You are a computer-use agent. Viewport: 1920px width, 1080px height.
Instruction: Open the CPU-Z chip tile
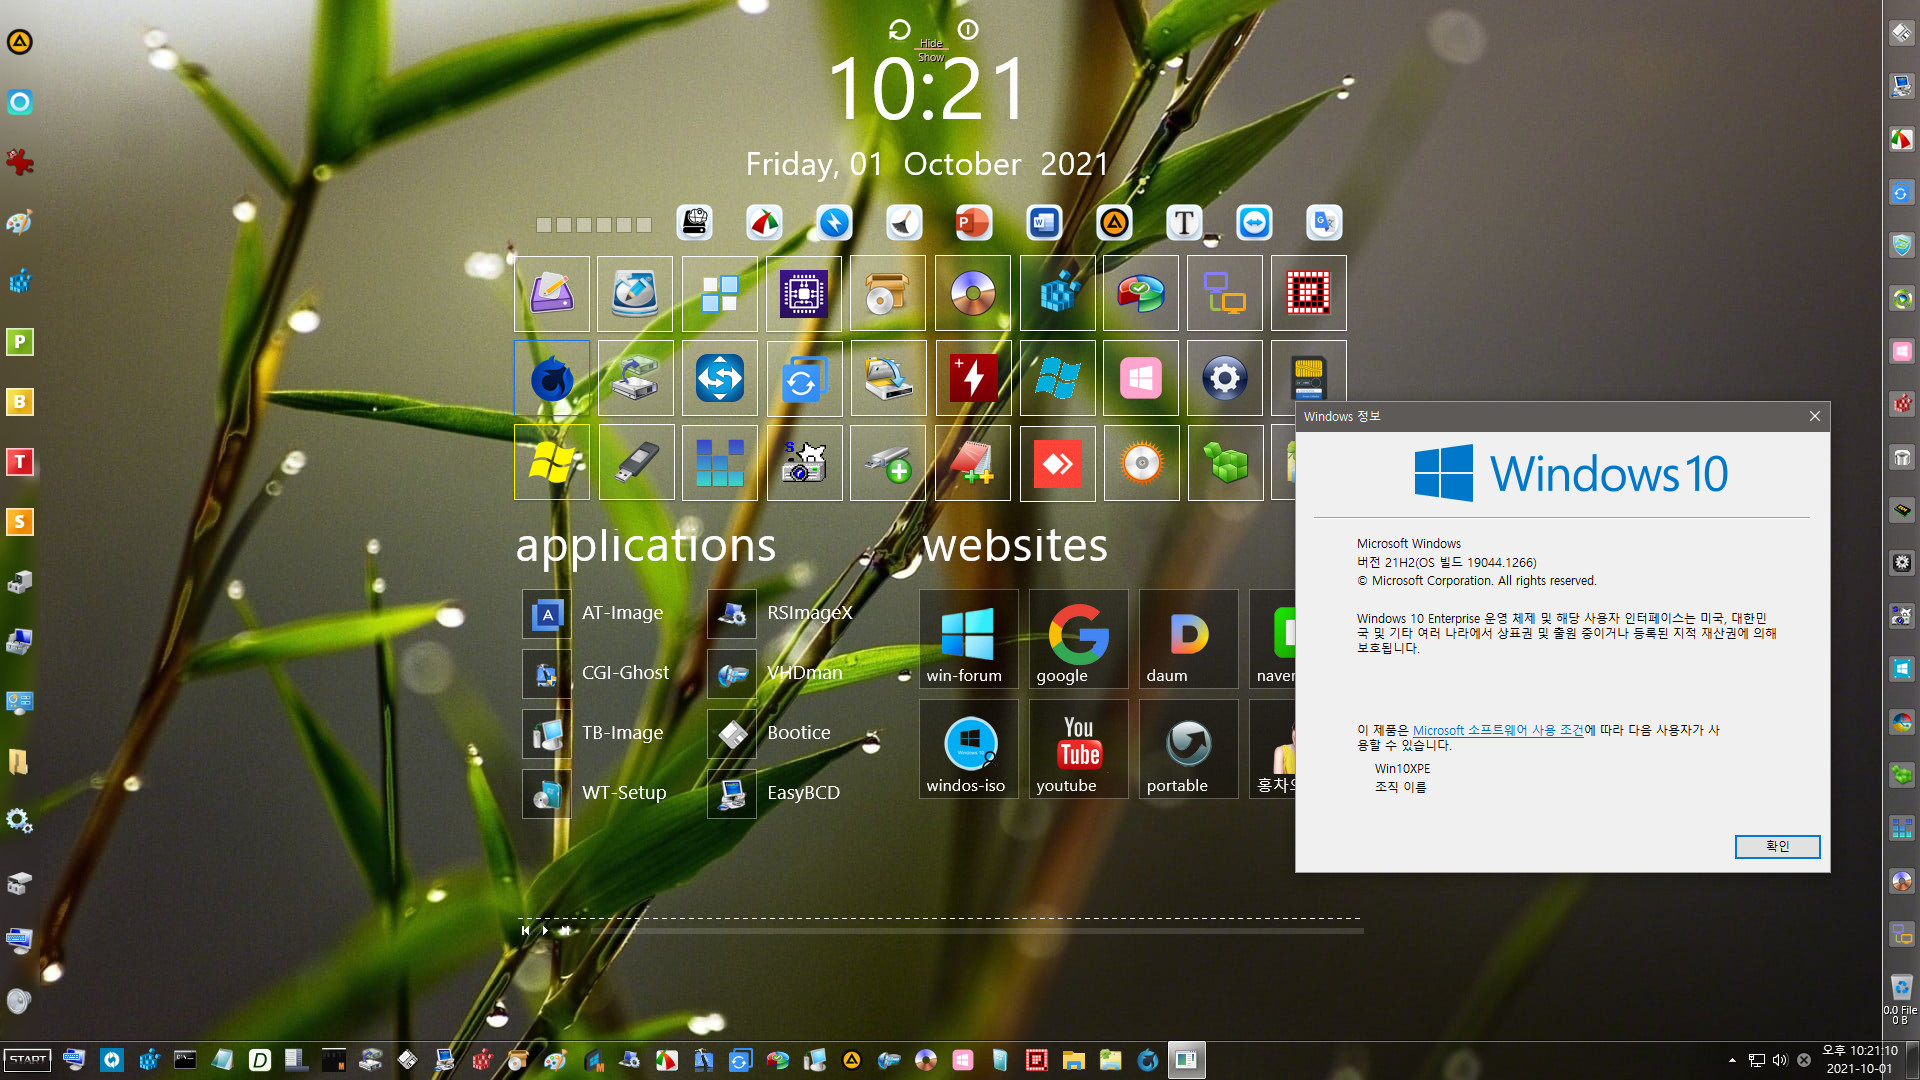pyautogui.click(x=804, y=293)
